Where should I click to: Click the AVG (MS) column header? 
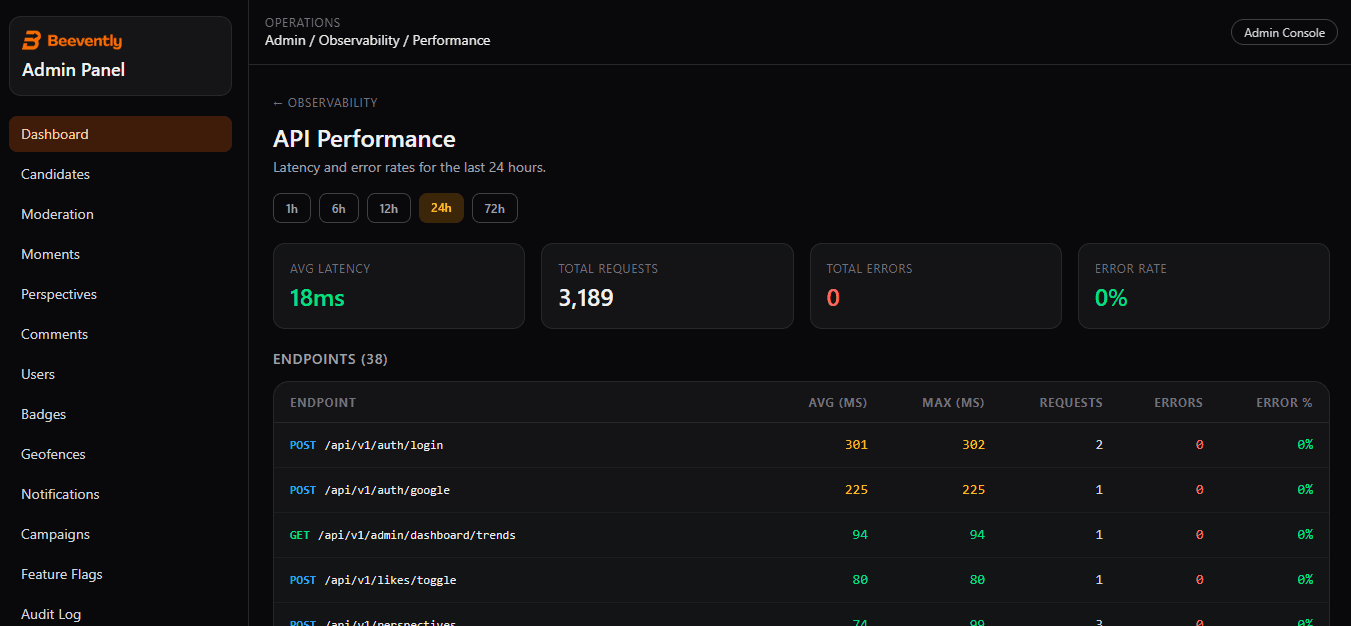pyautogui.click(x=838, y=403)
